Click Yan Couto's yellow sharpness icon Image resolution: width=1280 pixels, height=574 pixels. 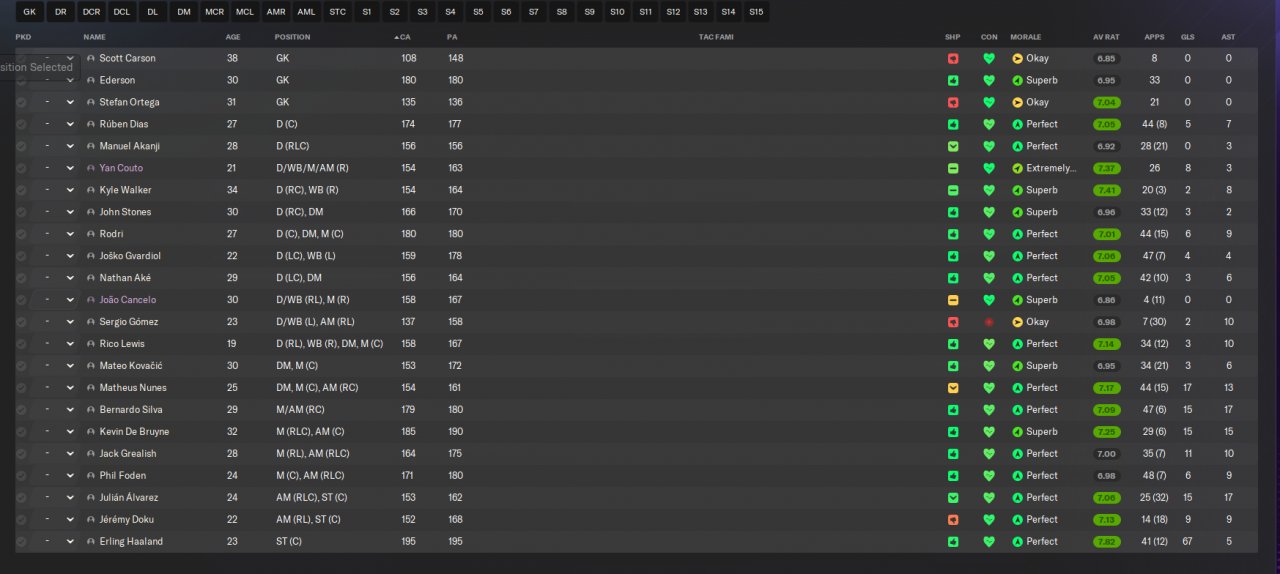[953, 168]
